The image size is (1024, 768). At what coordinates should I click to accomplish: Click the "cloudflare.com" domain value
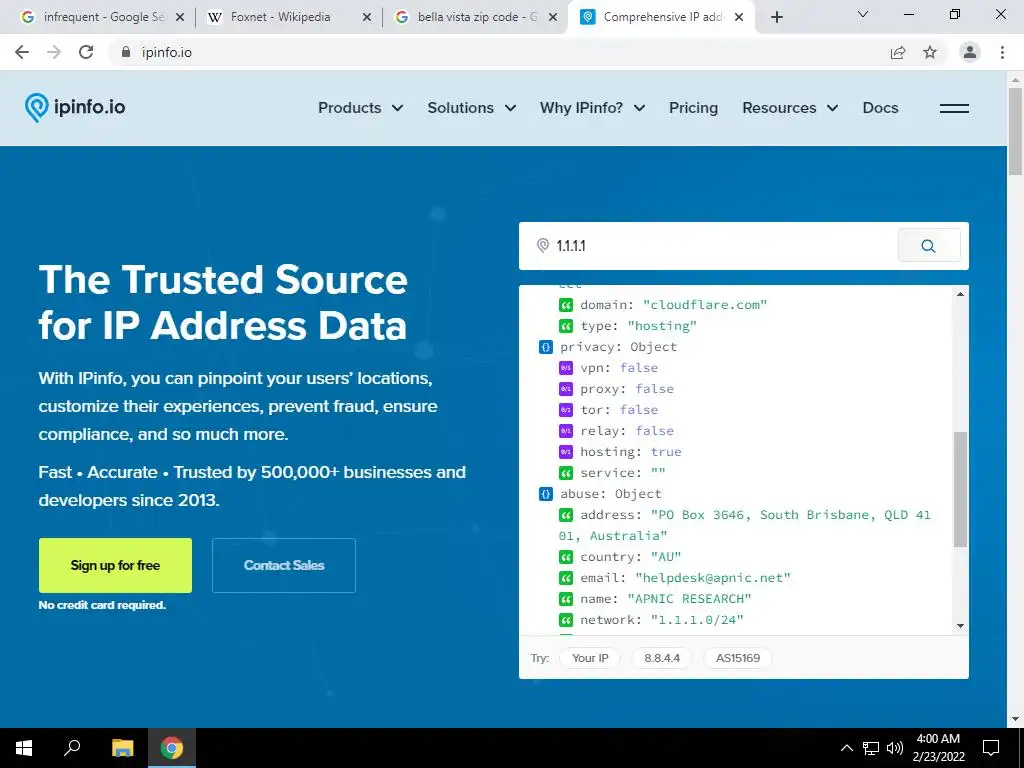click(705, 305)
